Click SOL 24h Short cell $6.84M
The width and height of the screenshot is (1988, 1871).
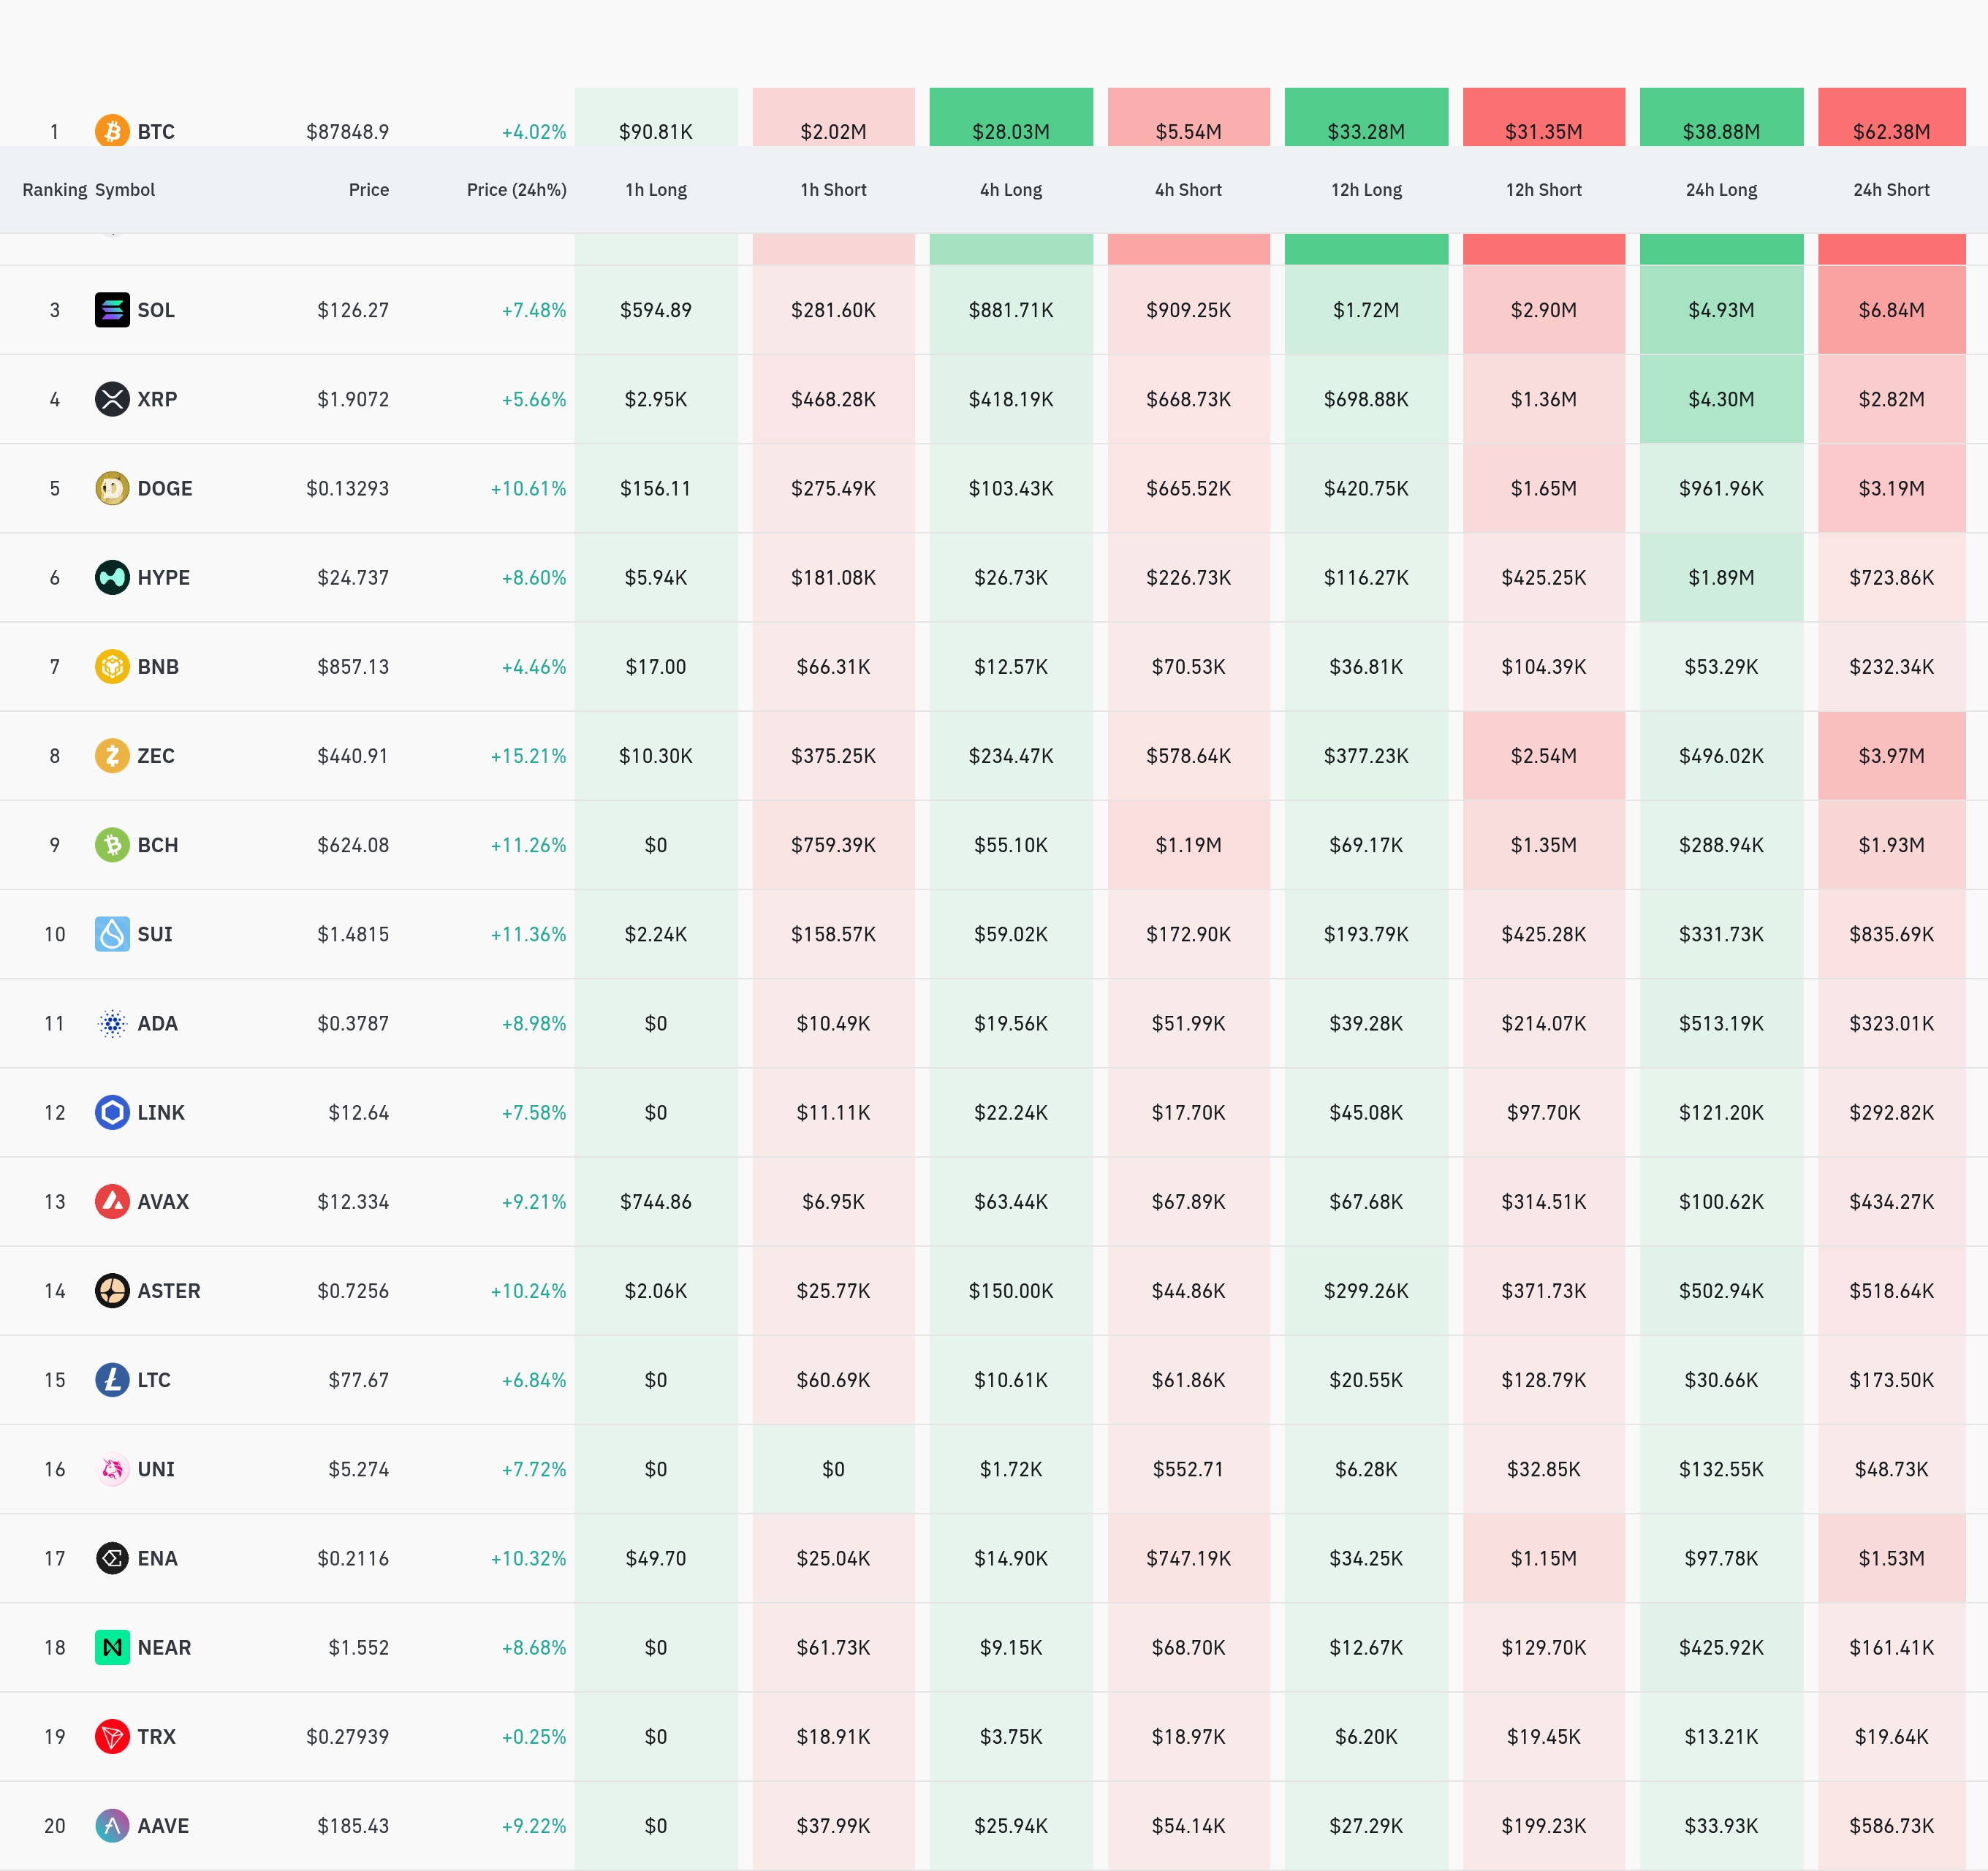pyautogui.click(x=1891, y=310)
